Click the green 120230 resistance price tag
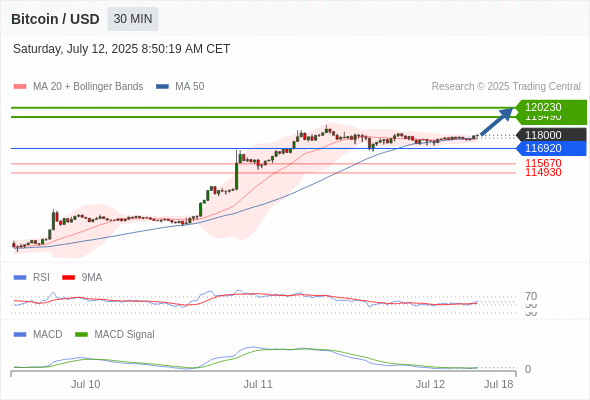This screenshot has height=400, width=590. [x=551, y=107]
